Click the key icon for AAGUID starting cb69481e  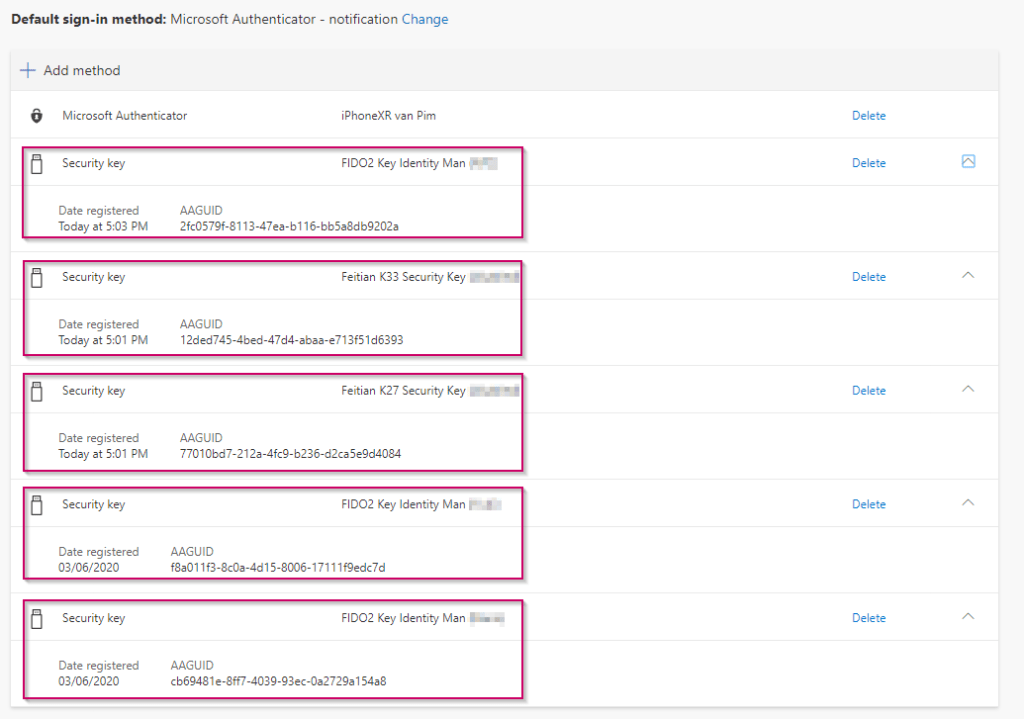[37, 619]
